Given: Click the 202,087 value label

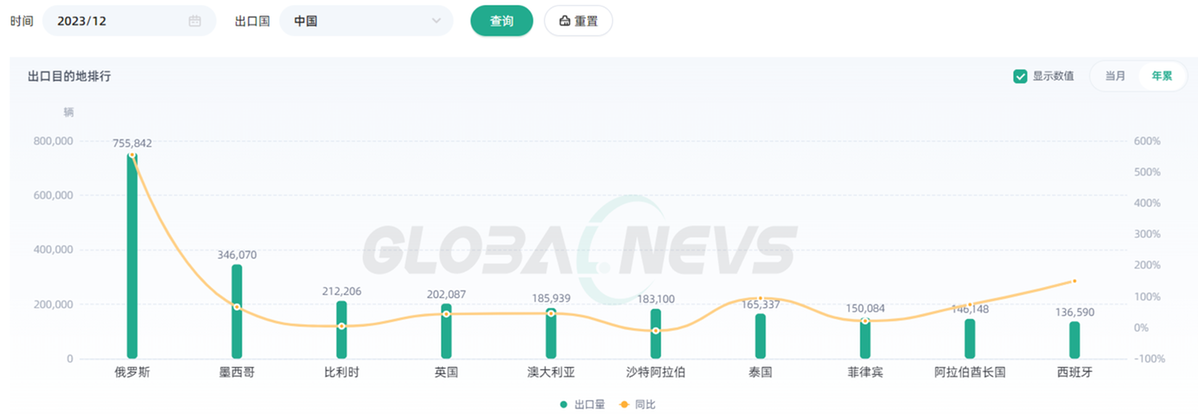Looking at the screenshot, I should [x=446, y=294].
